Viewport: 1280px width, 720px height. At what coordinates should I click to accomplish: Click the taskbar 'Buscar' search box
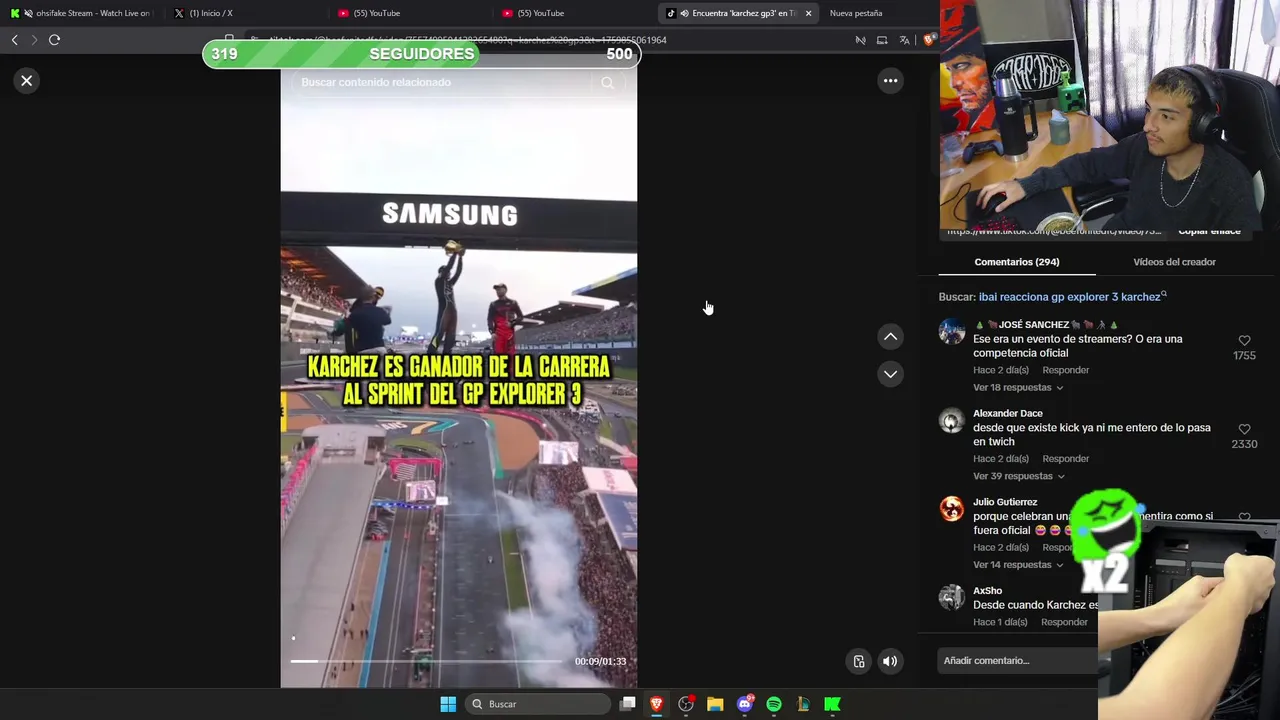[x=539, y=704]
